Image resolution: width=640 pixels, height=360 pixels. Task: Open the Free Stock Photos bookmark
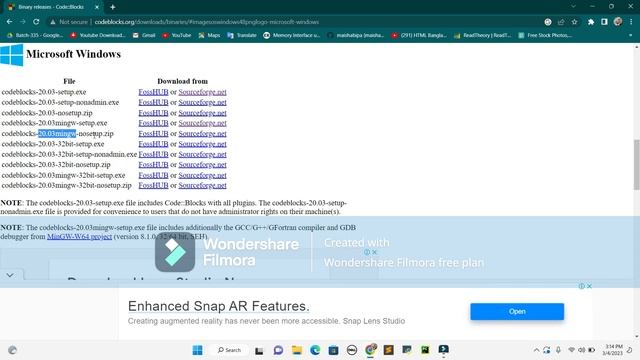pyautogui.click(x=545, y=36)
